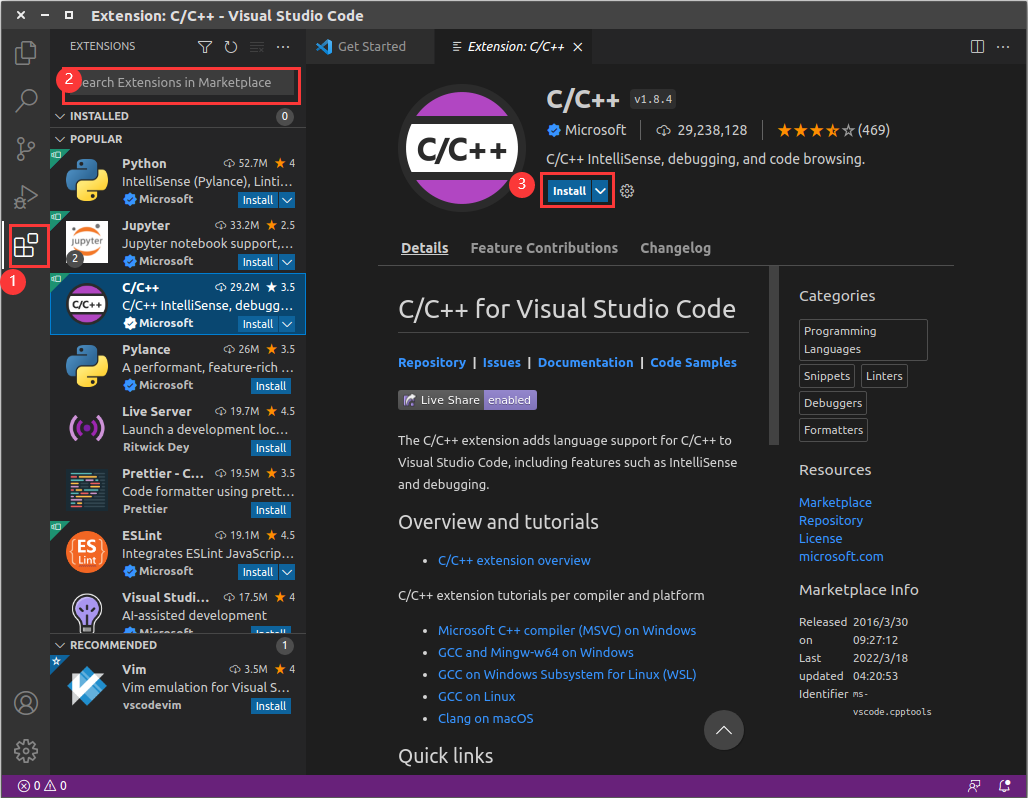
Task: Open the Details tab
Action: [425, 248]
